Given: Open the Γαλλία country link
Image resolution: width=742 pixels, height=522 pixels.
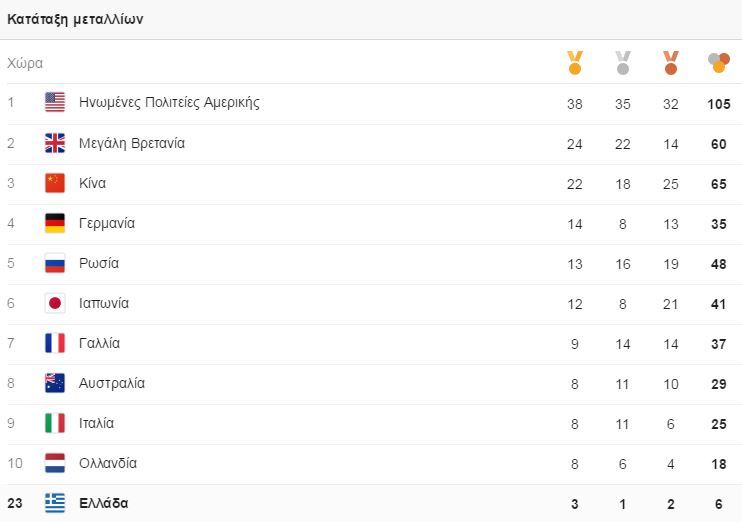Looking at the screenshot, I should [99, 343].
